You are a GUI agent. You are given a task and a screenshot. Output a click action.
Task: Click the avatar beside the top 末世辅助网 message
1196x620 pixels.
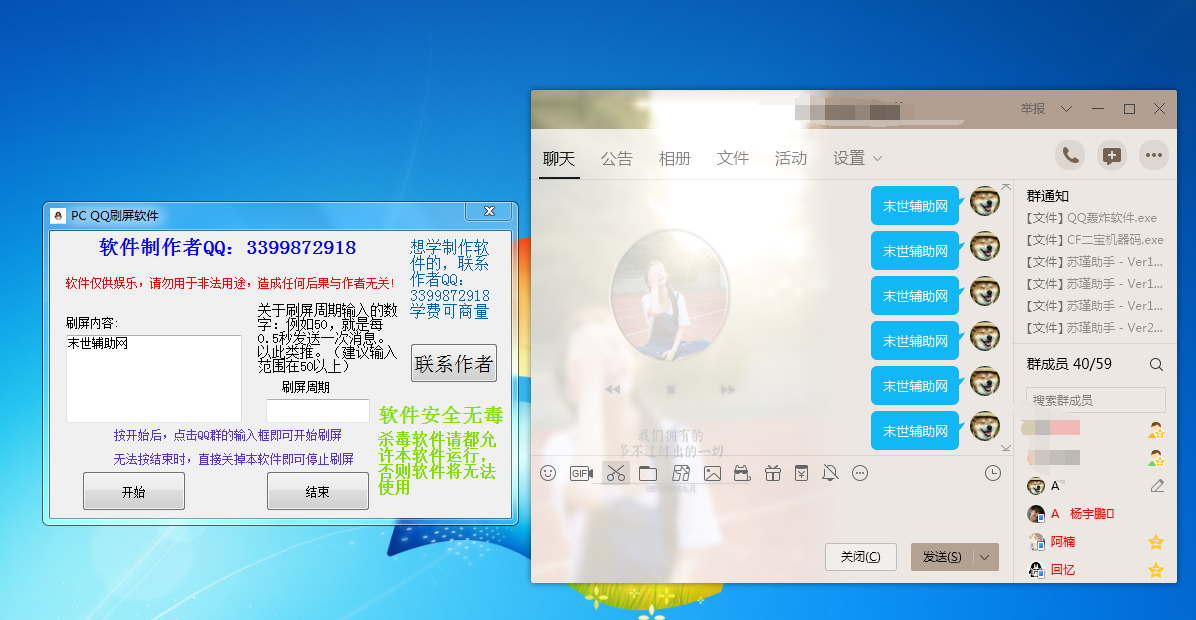985,201
